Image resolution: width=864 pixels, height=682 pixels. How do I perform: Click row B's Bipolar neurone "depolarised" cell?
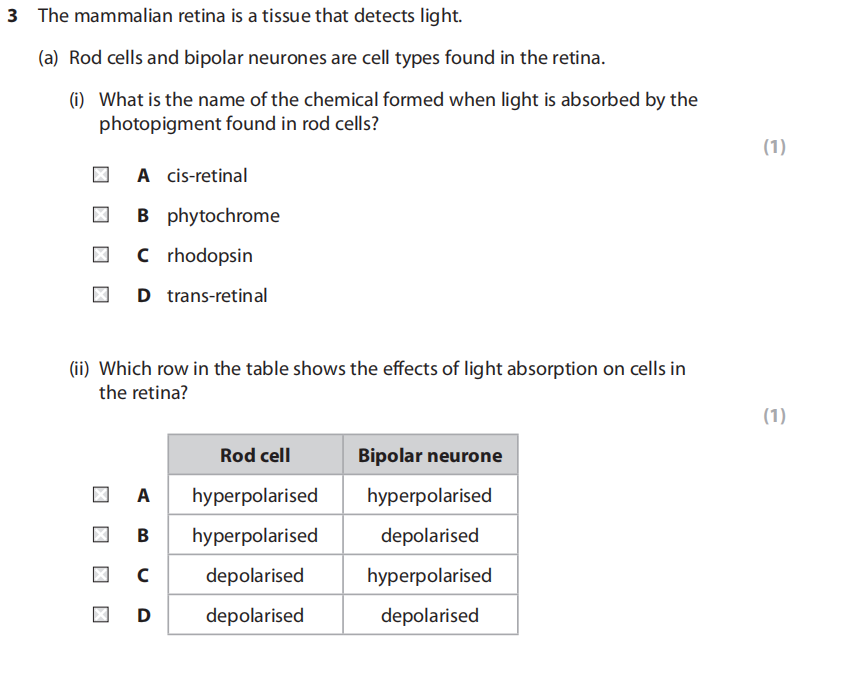430,535
